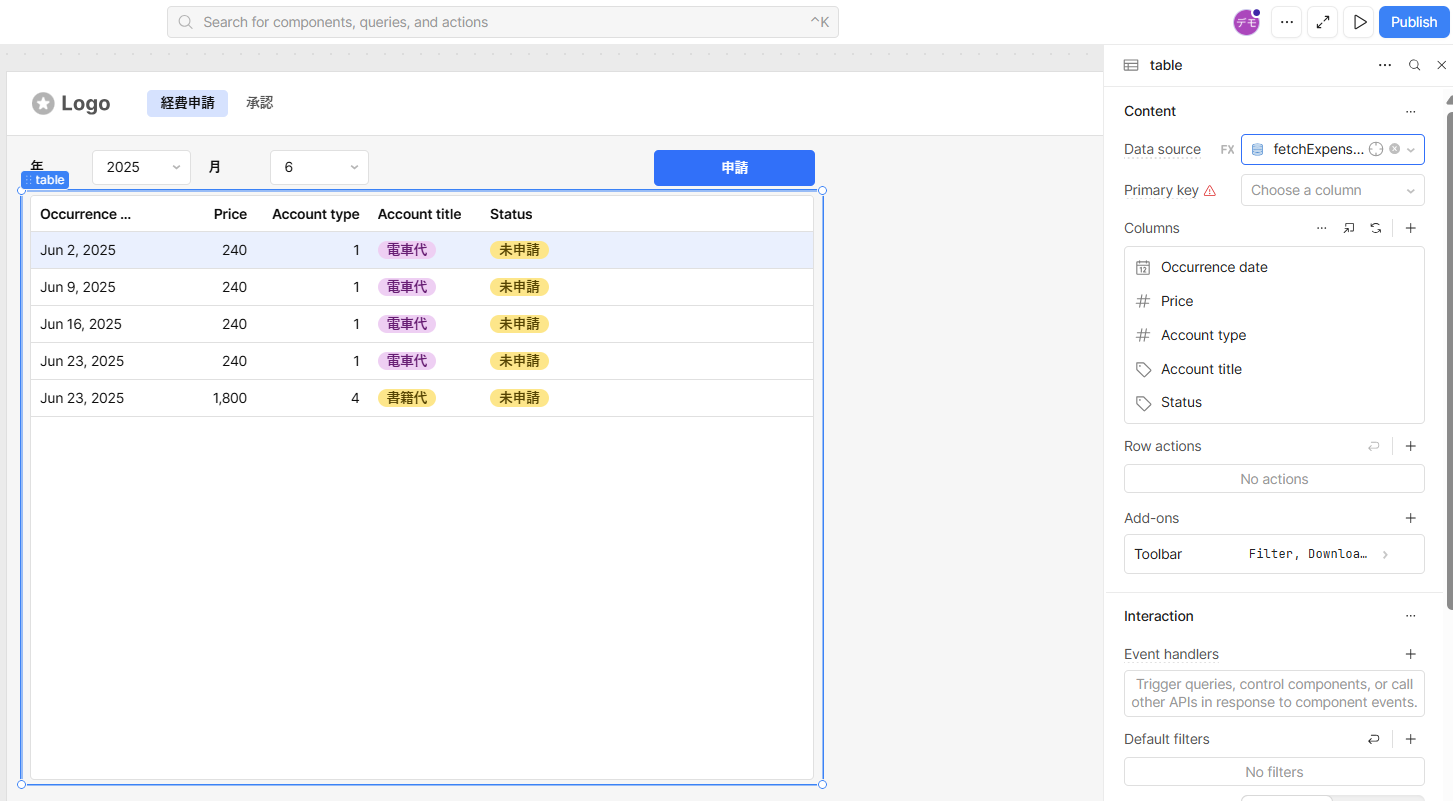Add an add-on with plus icon
This screenshot has height=801, width=1453.
[1410, 518]
